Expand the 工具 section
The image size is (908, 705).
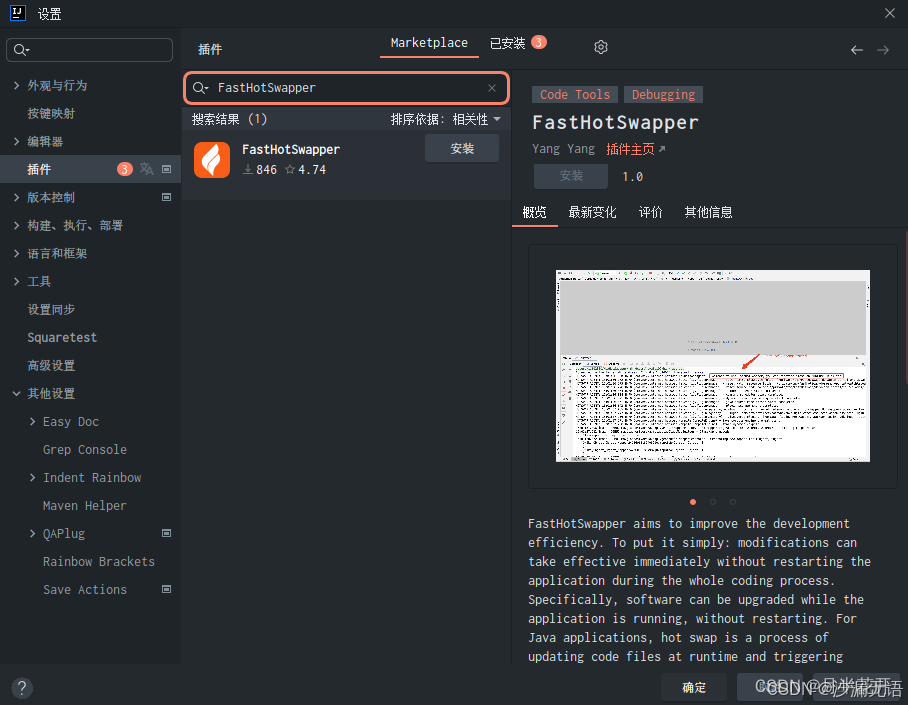[x=16, y=282]
